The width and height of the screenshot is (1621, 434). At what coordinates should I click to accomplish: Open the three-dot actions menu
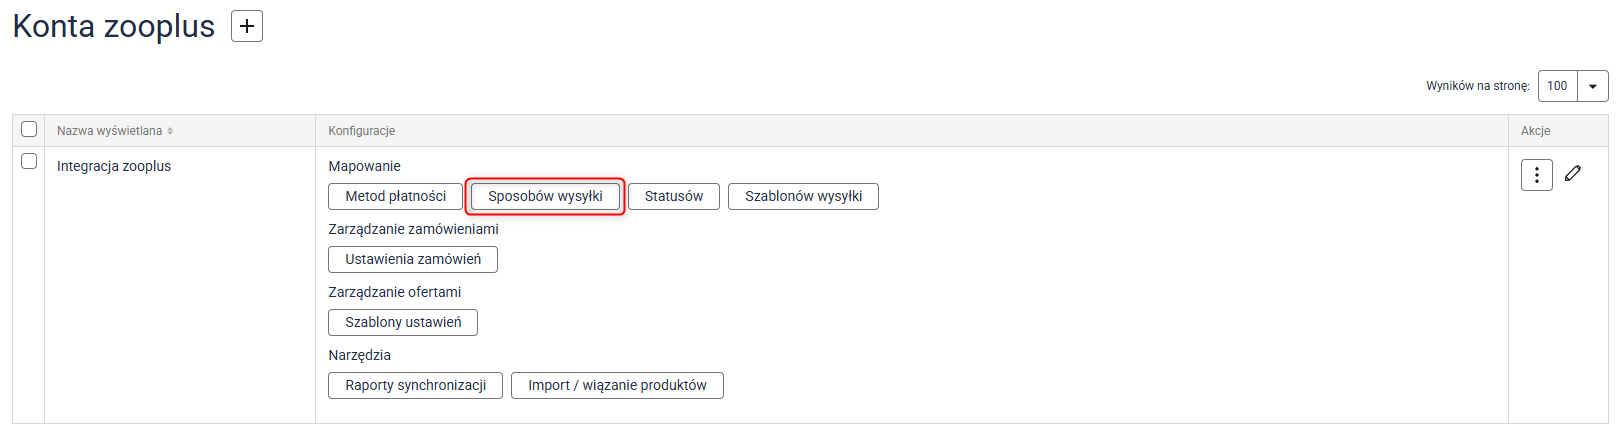pyautogui.click(x=1536, y=175)
